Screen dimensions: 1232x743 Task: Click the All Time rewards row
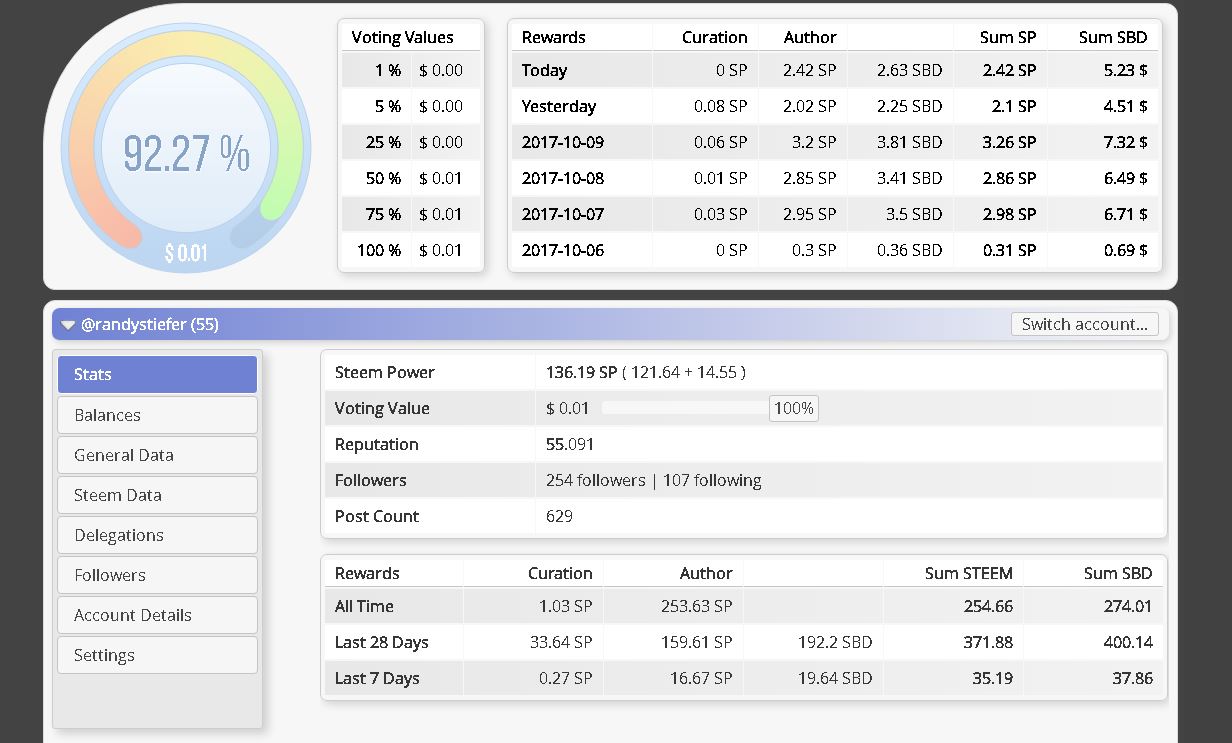click(x=743, y=606)
